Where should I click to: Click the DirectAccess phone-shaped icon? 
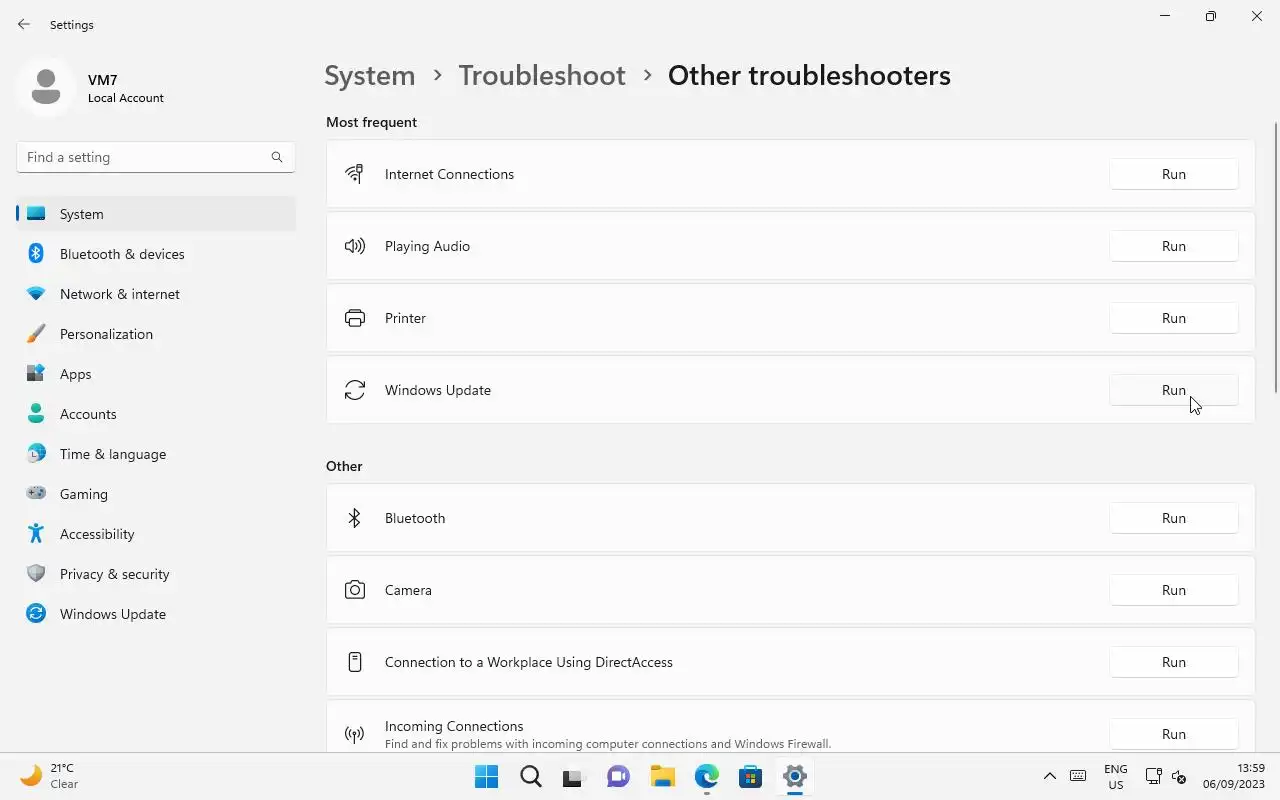click(x=354, y=662)
